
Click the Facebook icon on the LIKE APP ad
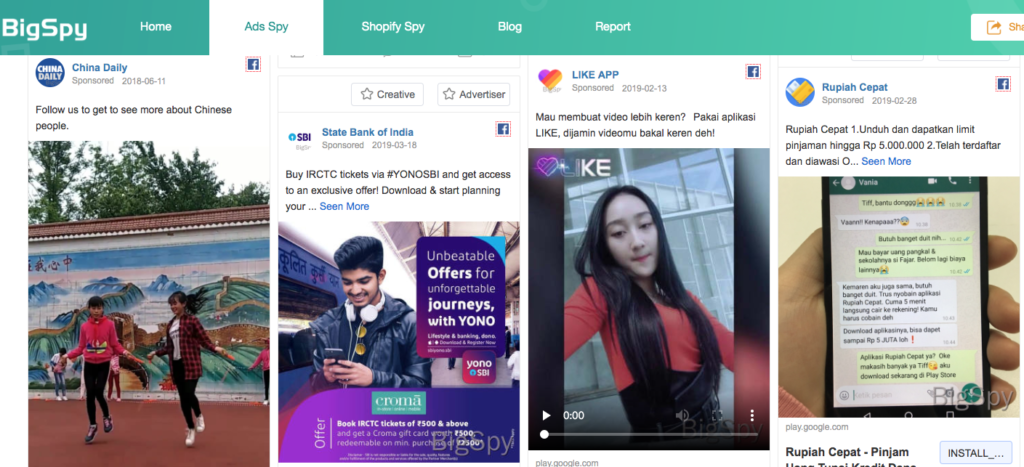click(753, 71)
